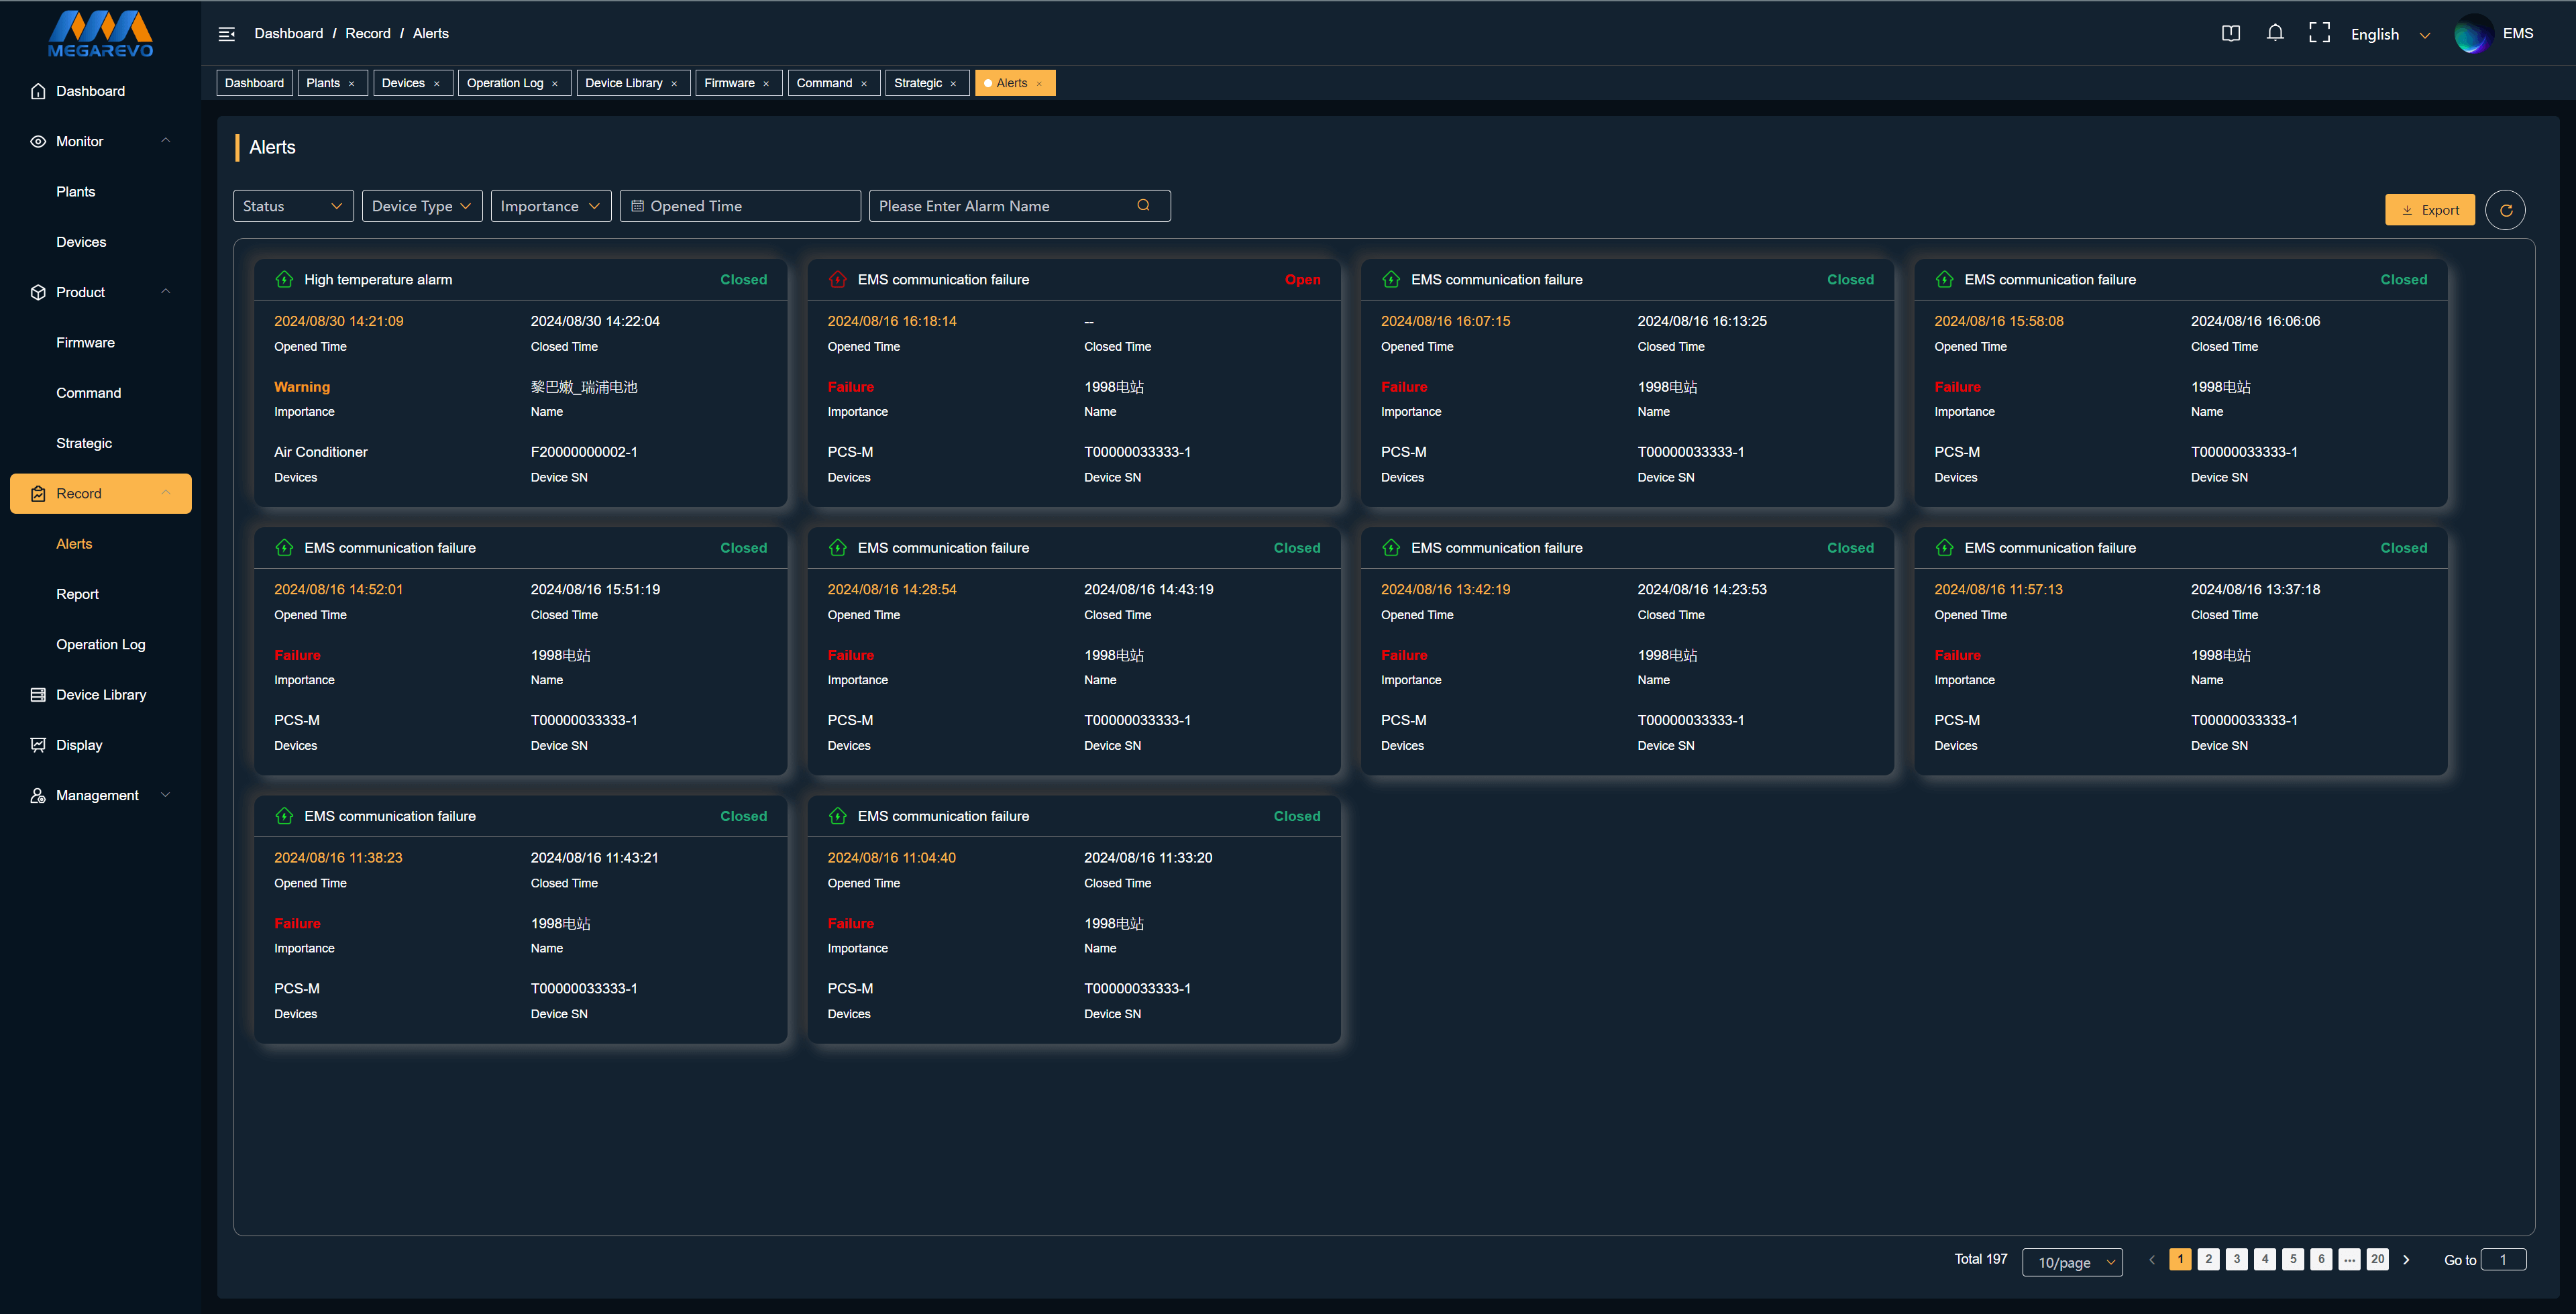Open Plants under Monitor
Image resolution: width=2576 pixels, height=1314 pixels.
76,192
